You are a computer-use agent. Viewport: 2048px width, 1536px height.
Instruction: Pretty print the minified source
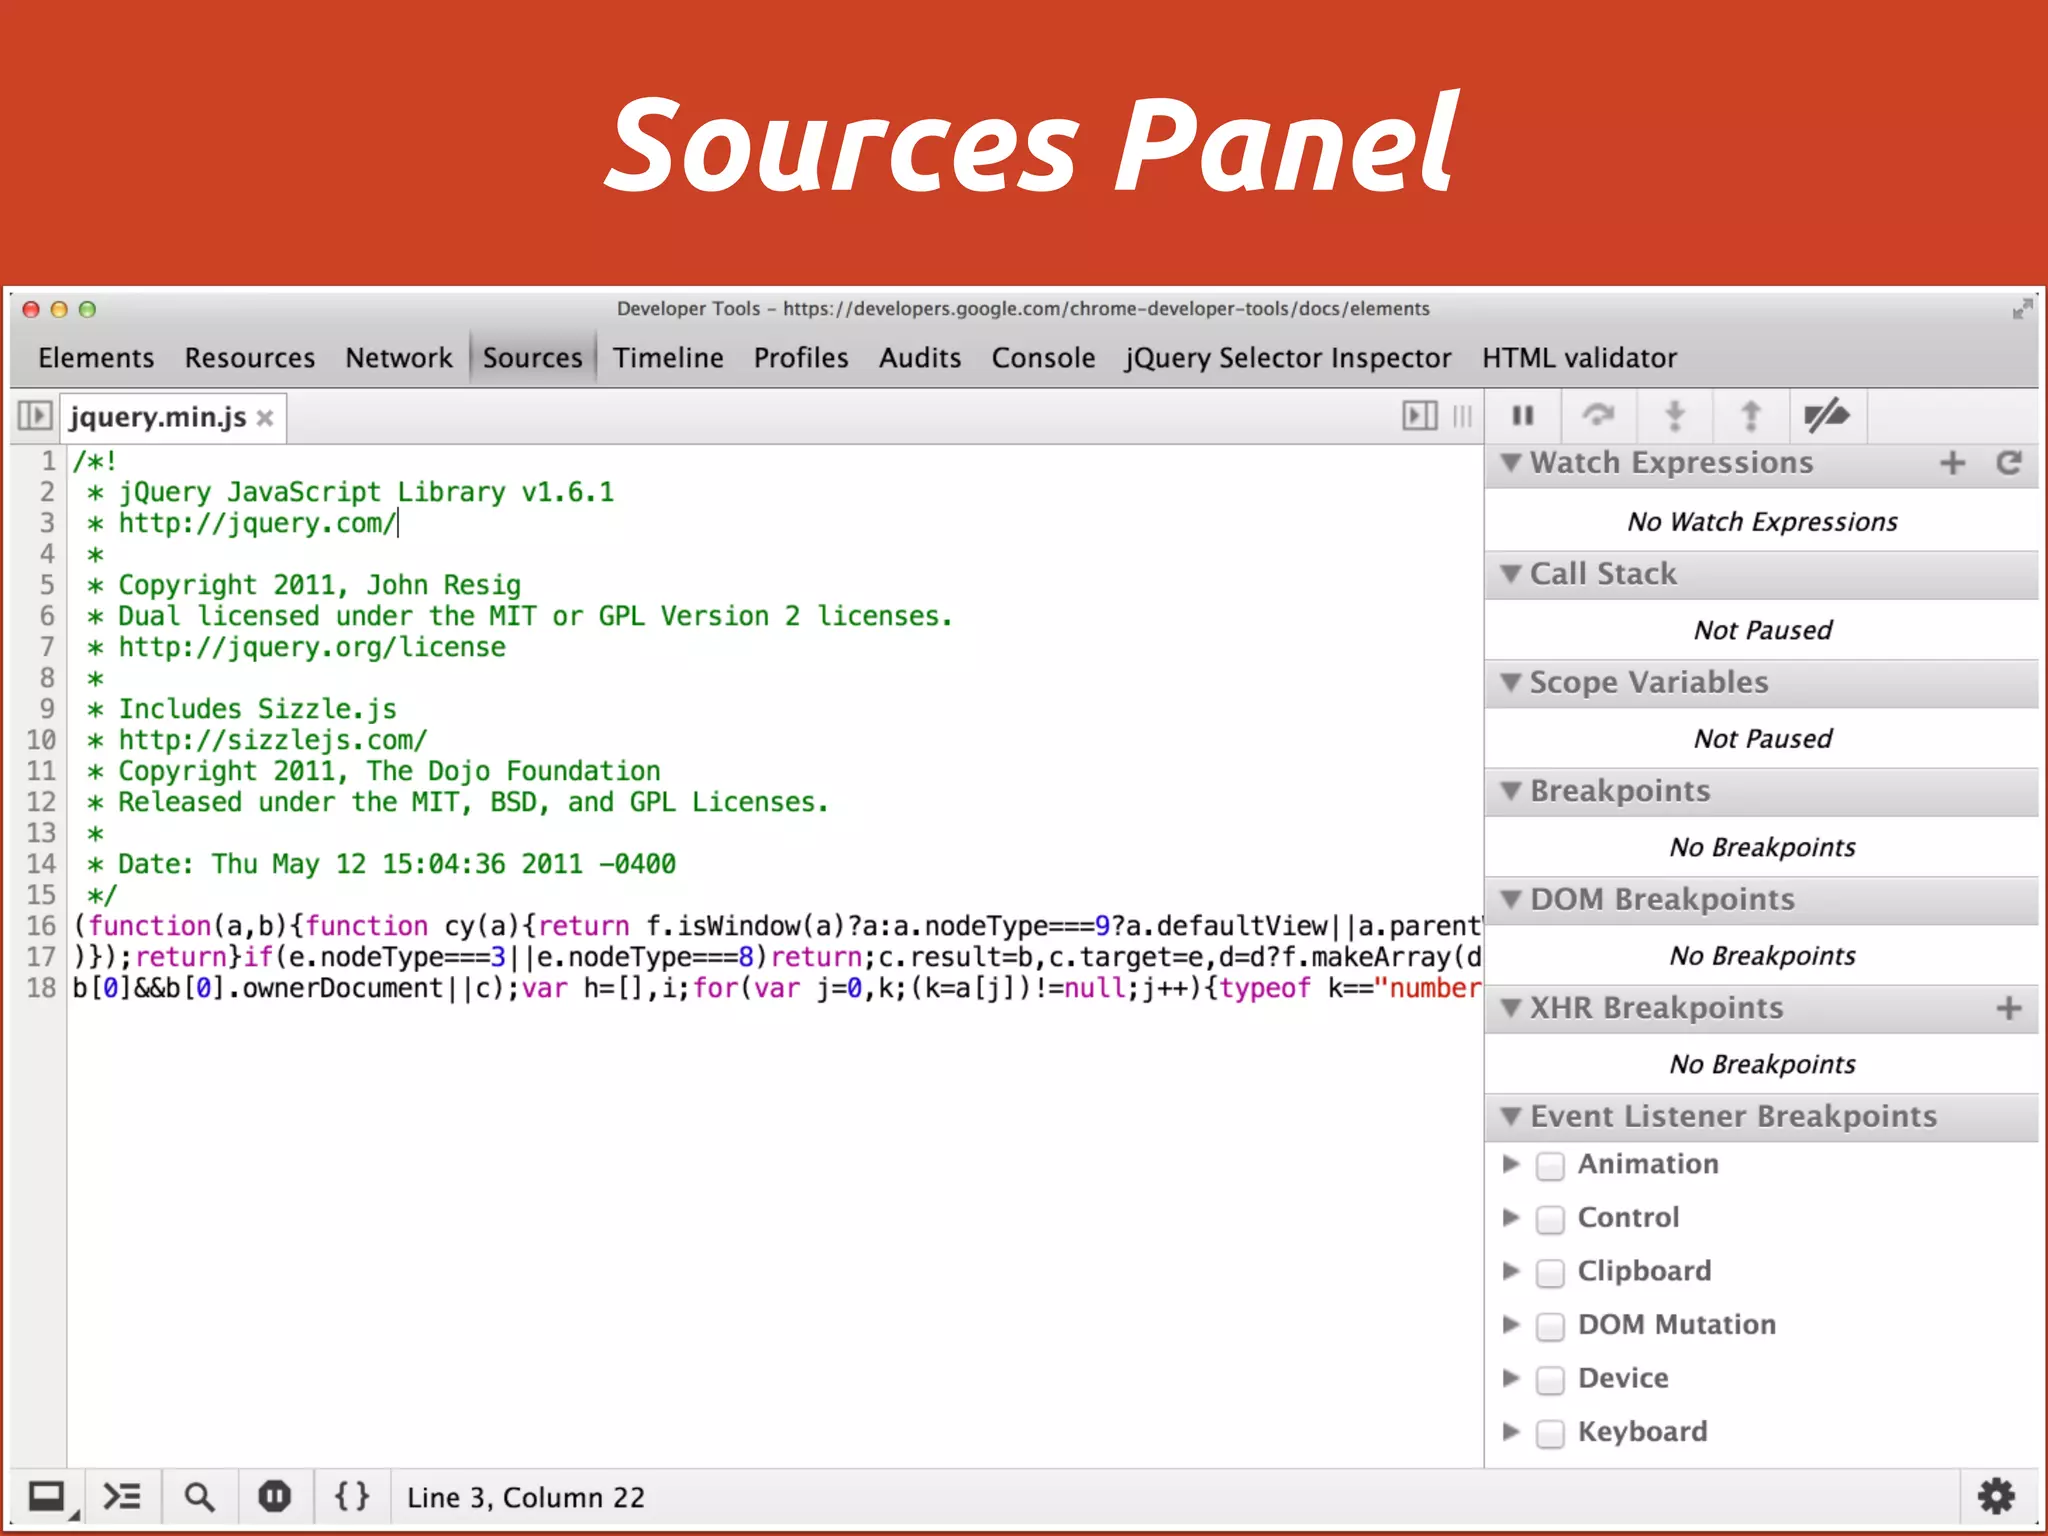352,1497
